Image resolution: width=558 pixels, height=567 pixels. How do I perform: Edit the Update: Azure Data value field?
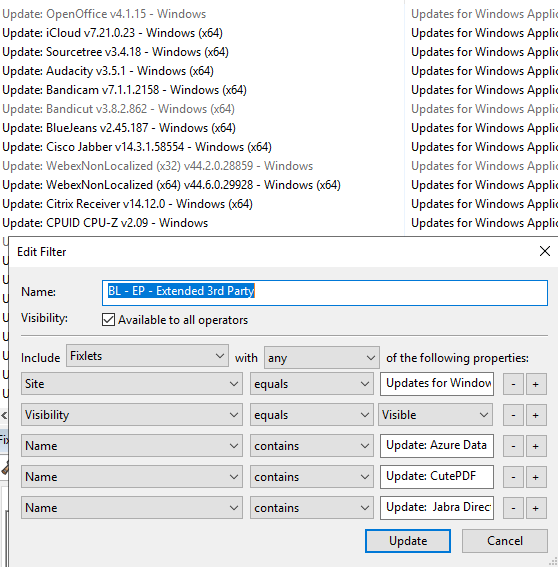tap(437, 446)
